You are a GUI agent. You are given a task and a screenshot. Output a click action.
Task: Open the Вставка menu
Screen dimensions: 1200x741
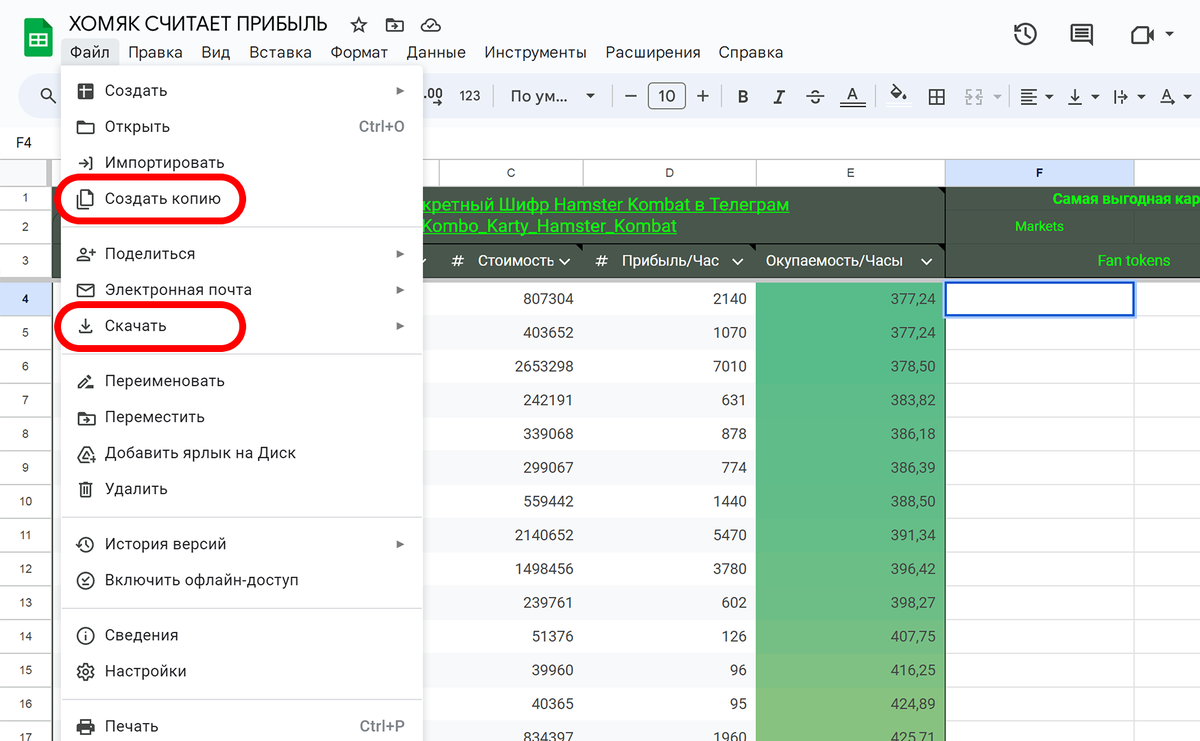[280, 52]
